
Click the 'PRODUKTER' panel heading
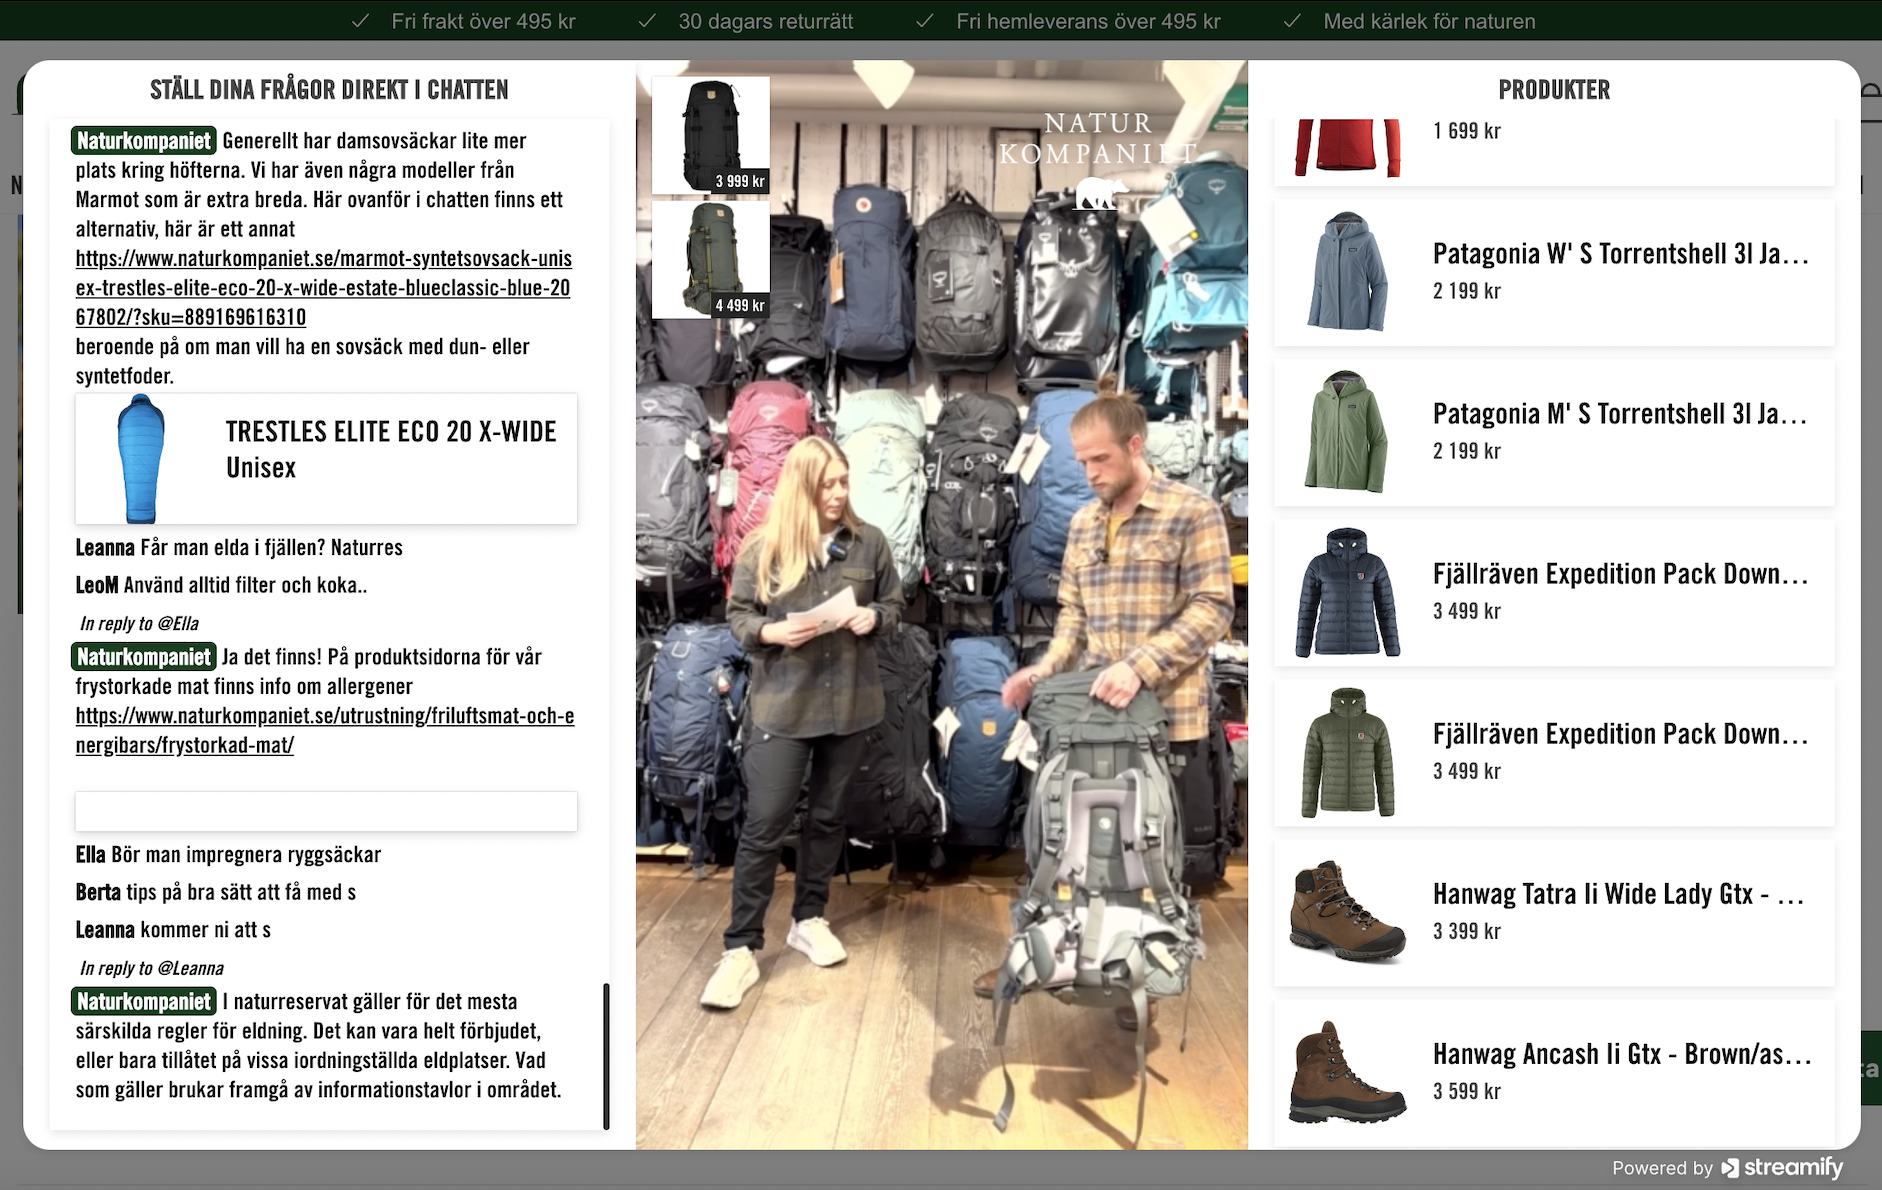coord(1554,90)
